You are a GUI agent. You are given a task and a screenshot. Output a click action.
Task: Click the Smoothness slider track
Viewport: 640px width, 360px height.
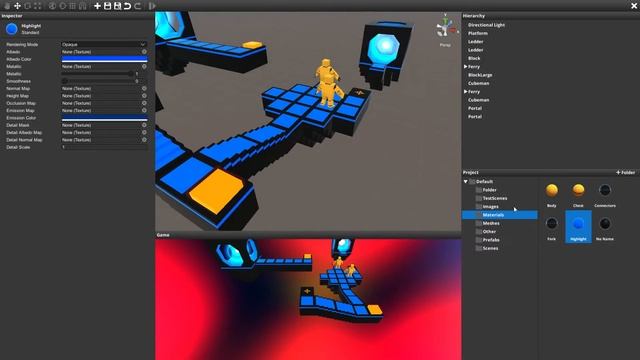[97, 81]
